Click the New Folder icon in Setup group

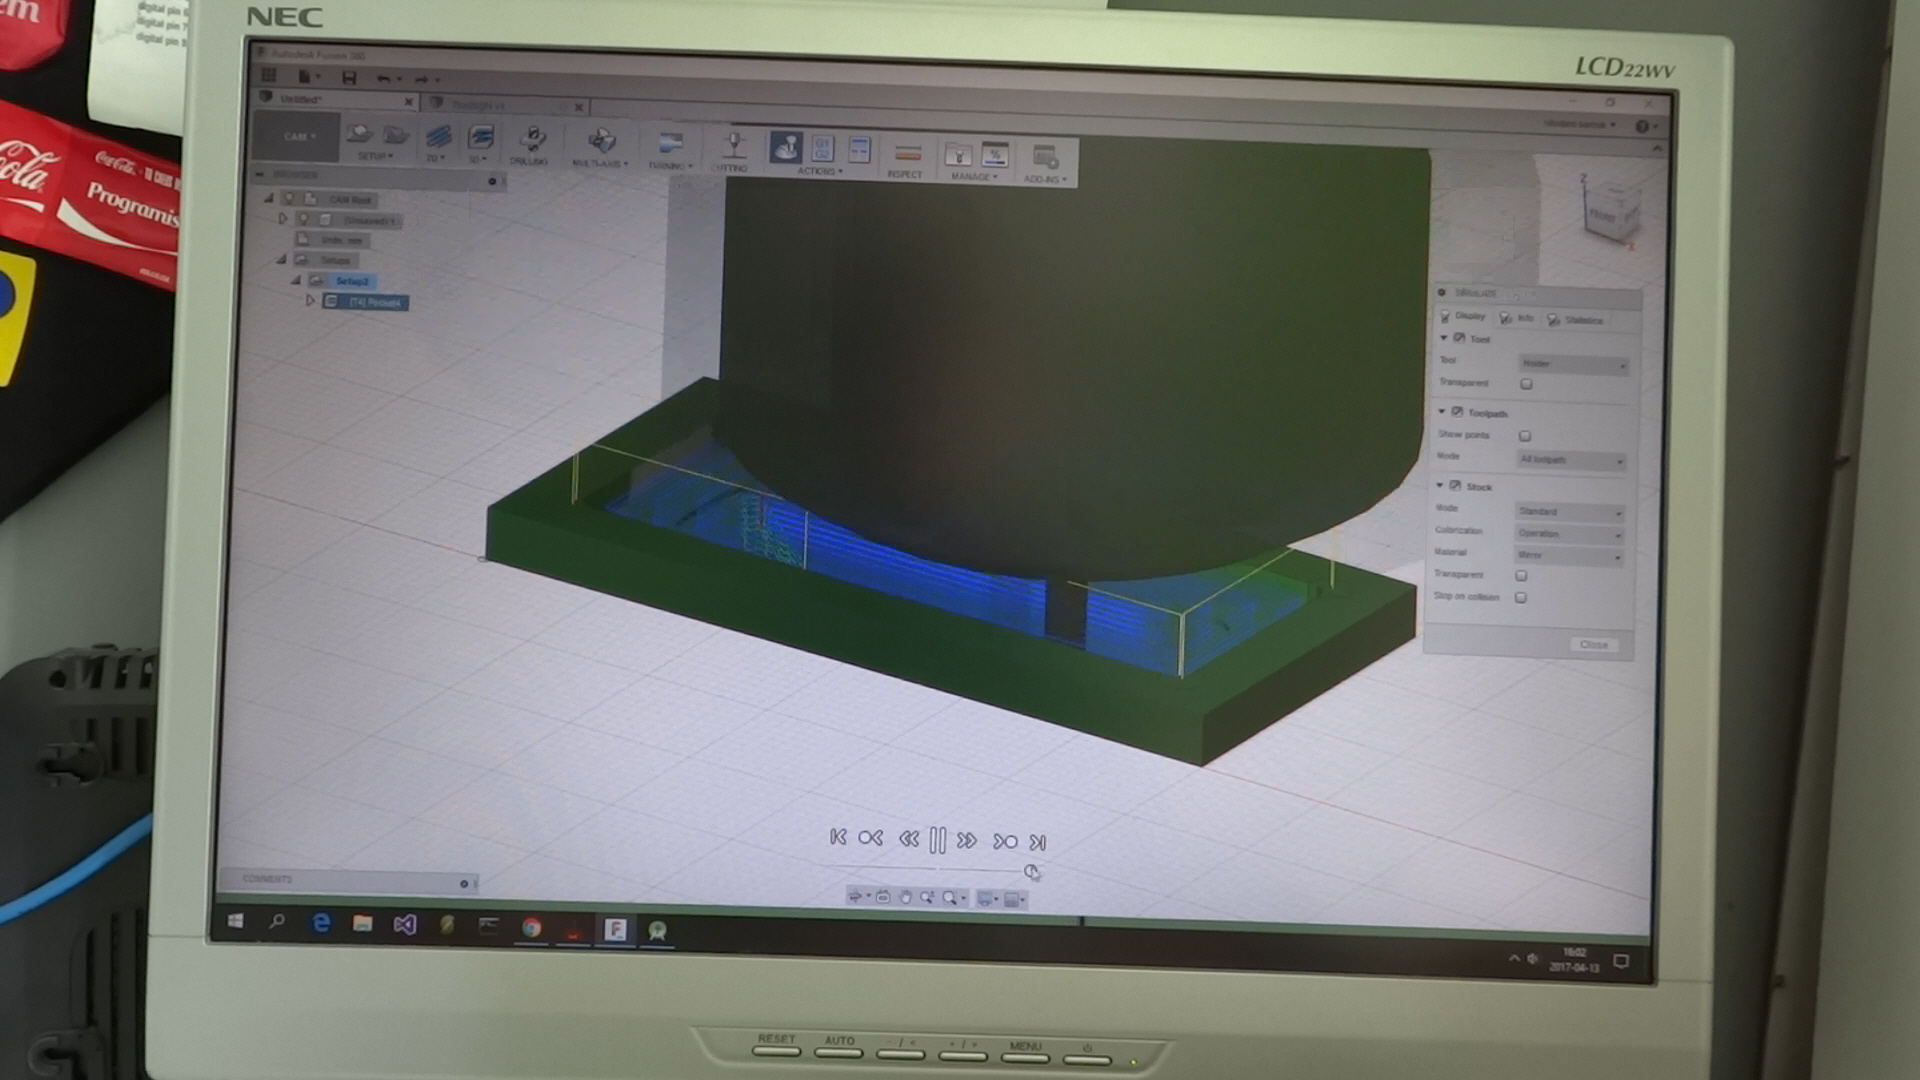tap(396, 134)
